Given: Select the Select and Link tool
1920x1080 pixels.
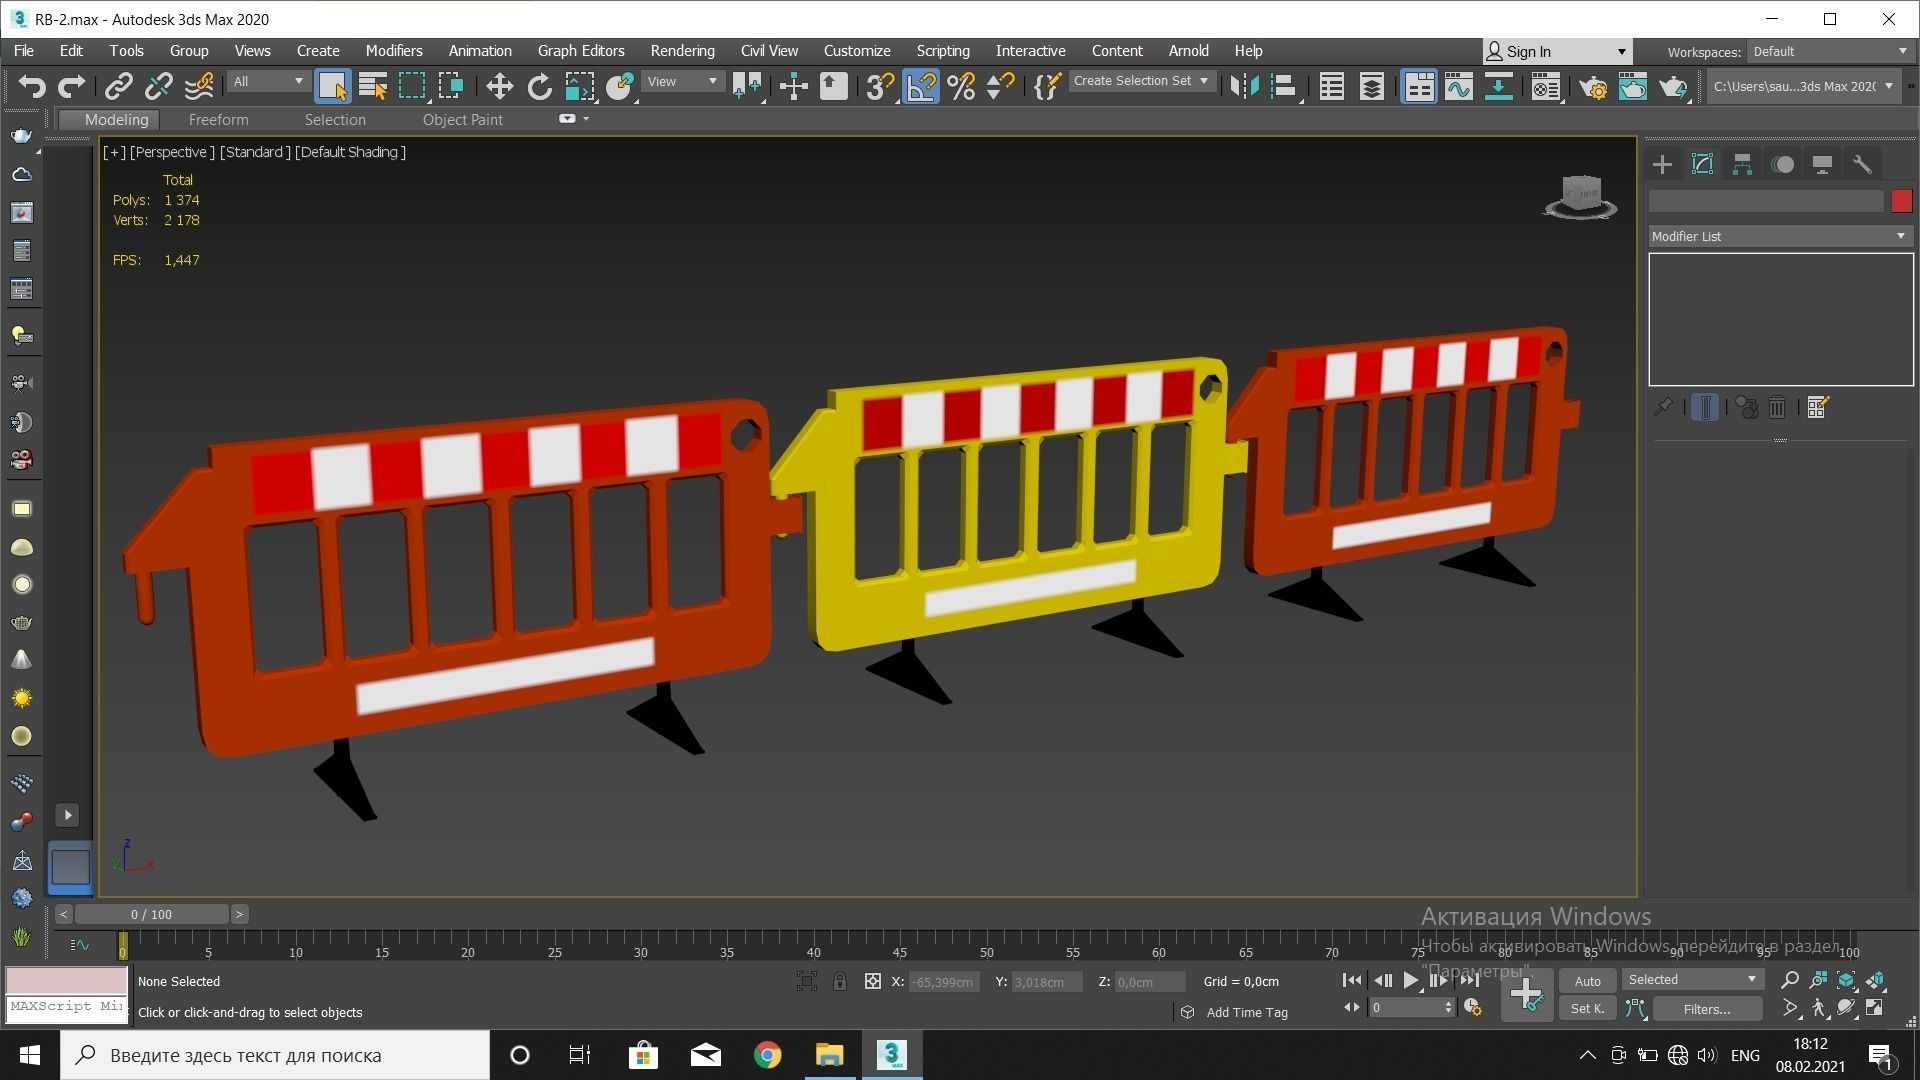Looking at the screenshot, I should (118, 87).
